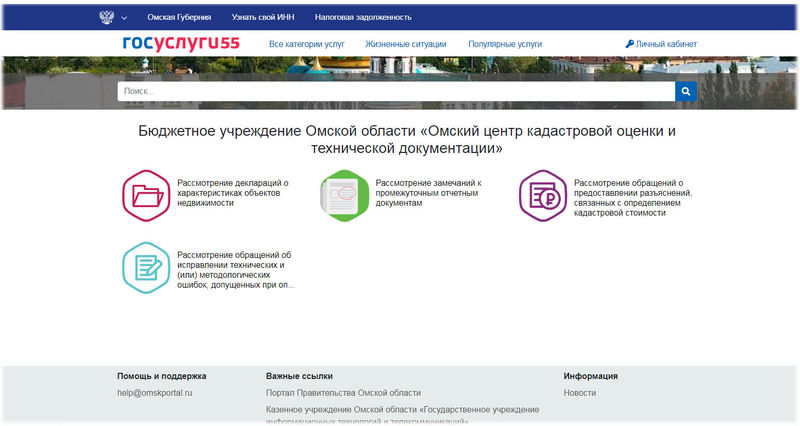Go to the госуслуги55 logo homepage
This screenshot has width=800, height=426.
[x=181, y=43]
